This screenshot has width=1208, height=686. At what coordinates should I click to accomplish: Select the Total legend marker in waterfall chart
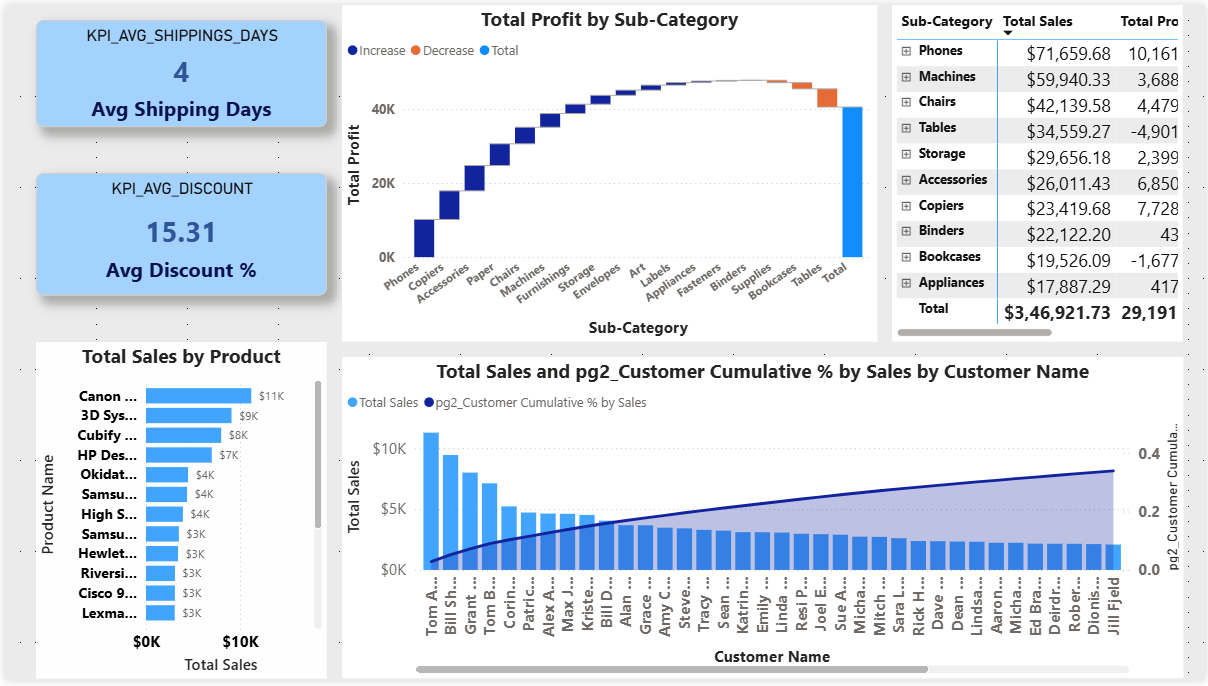(x=484, y=50)
